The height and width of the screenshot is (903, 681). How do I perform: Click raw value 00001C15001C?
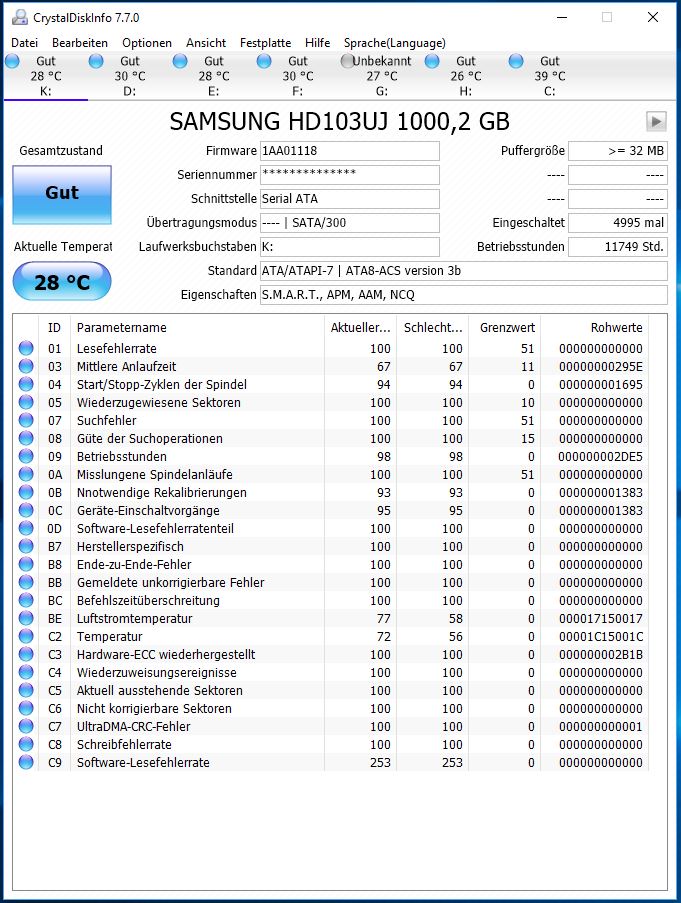coord(601,636)
